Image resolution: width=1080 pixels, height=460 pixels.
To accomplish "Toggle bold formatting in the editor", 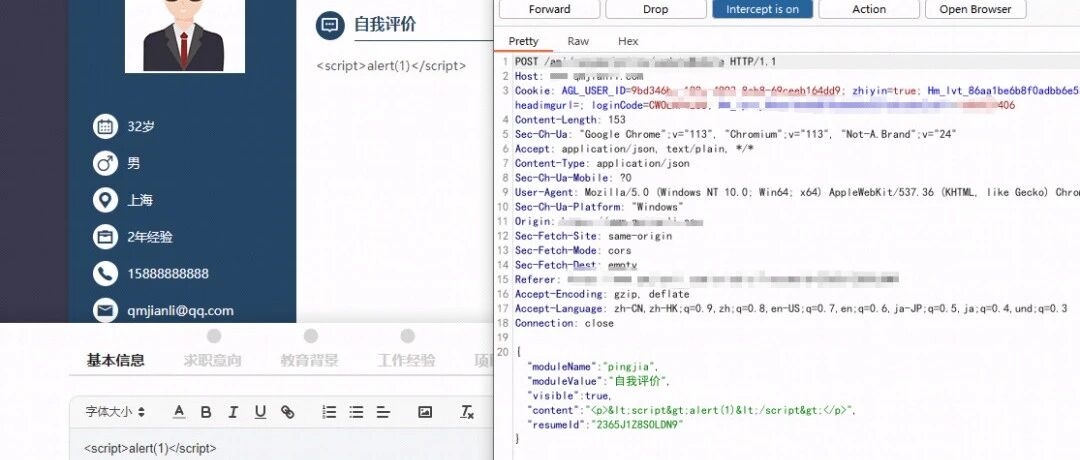I will [206, 412].
